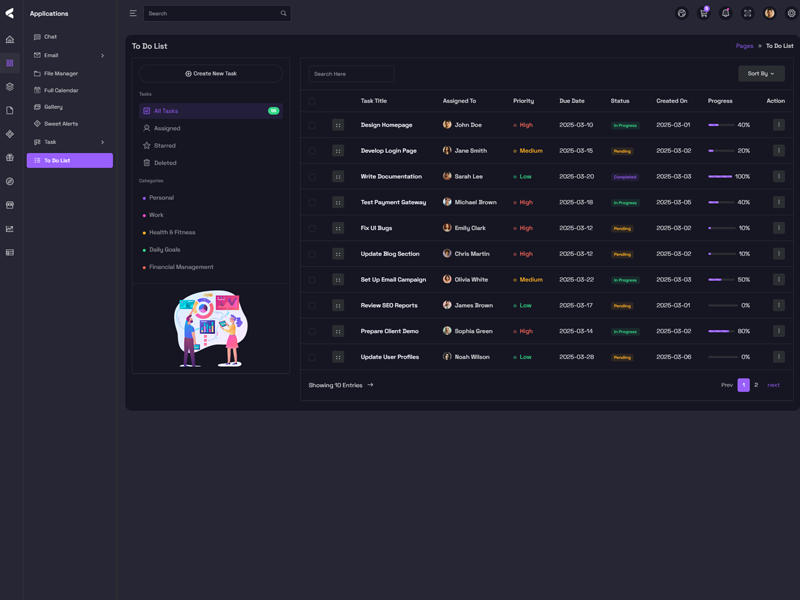
Task: Click the home icon in left rail
Action: 10,40
